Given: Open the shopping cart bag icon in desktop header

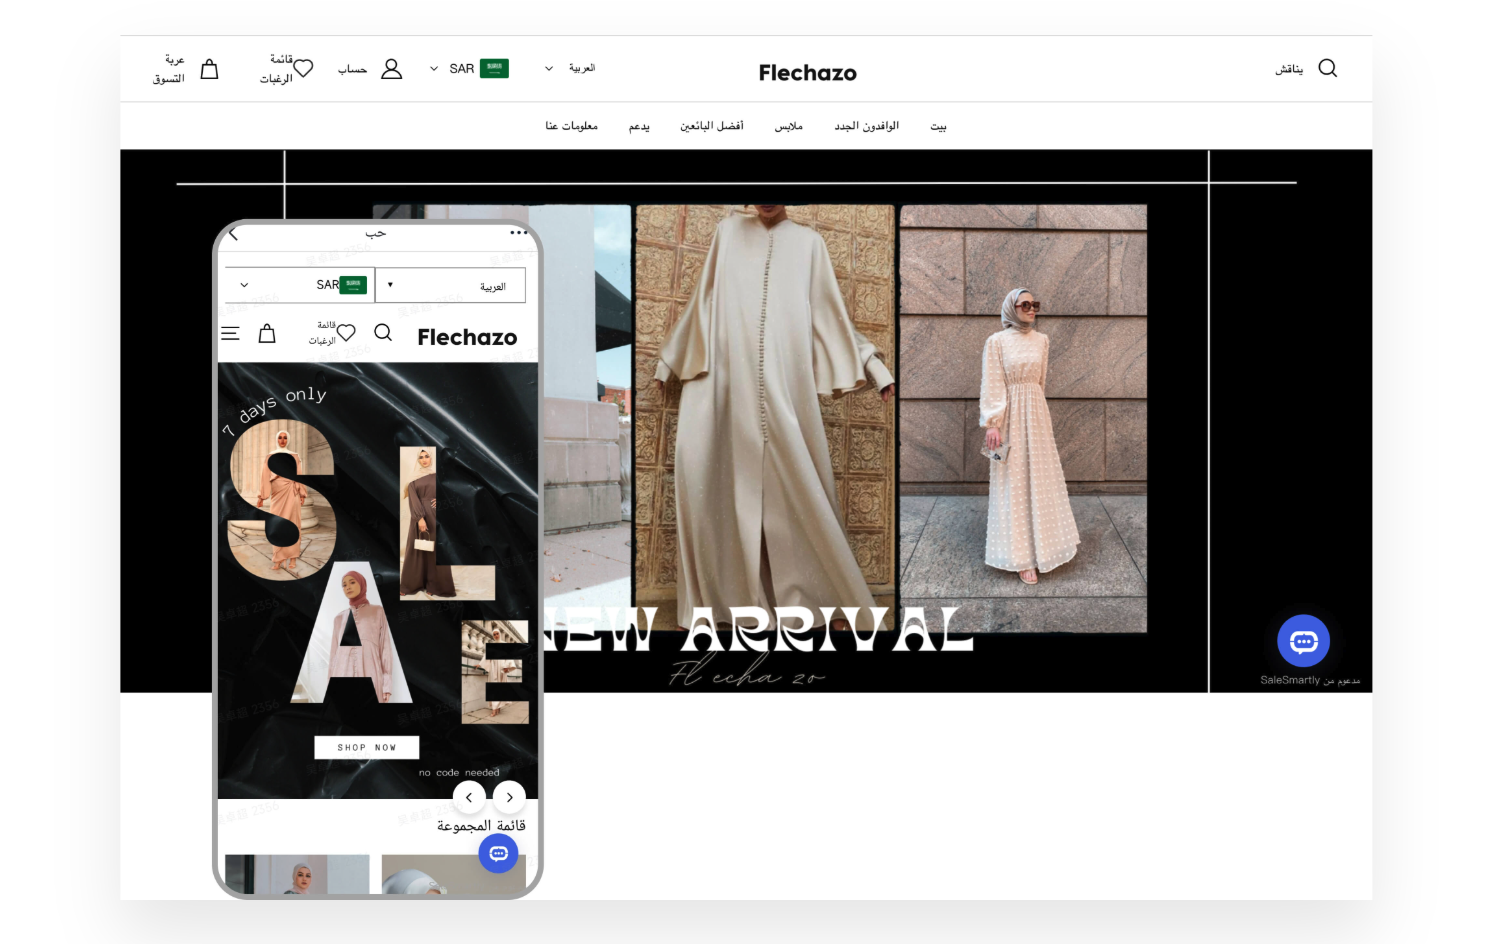Looking at the screenshot, I should tap(209, 69).
